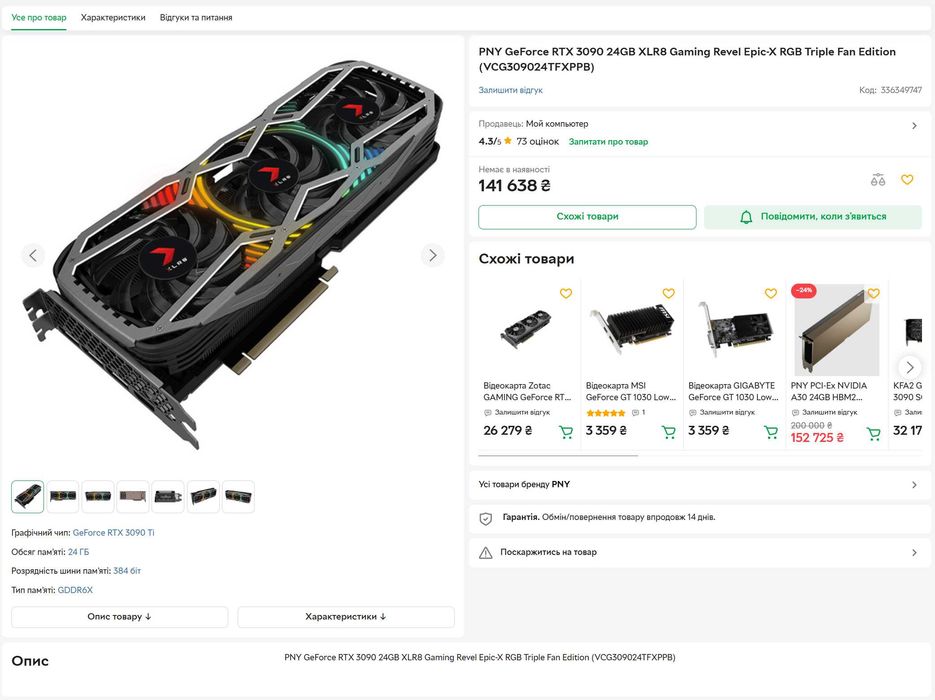Add PNY NVIDIA A30 card to cart
Viewport: 935px width, 700px height.
[x=873, y=434]
